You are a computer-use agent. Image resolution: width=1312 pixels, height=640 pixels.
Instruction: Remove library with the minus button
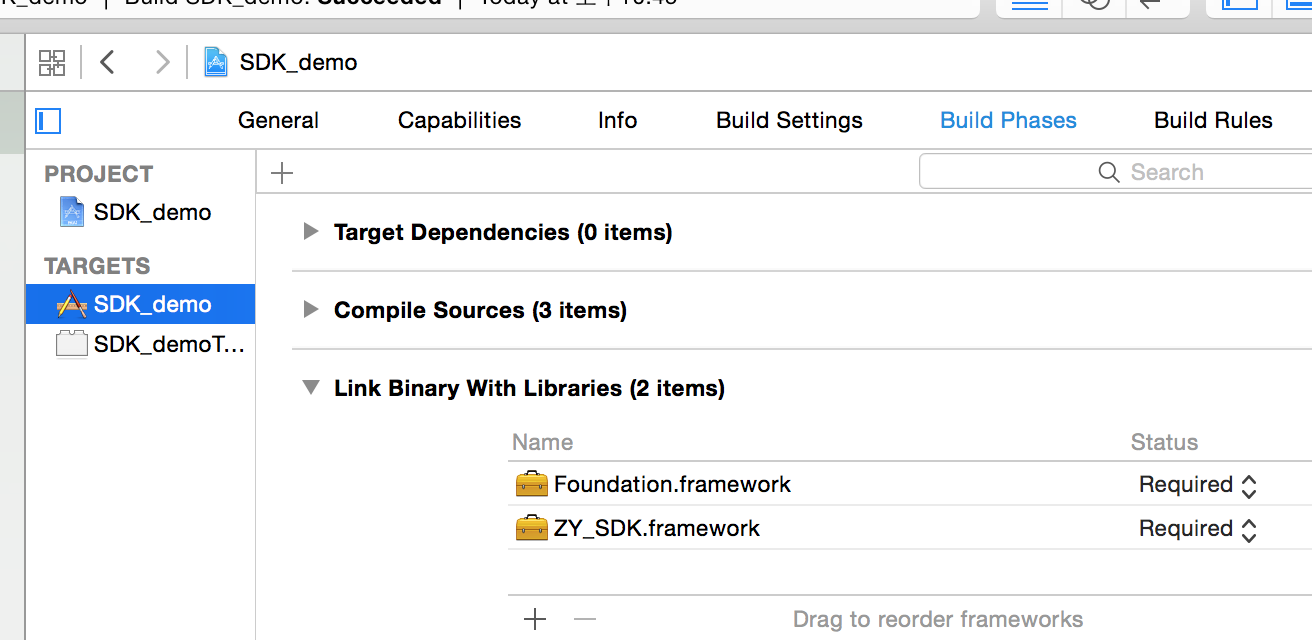585,619
